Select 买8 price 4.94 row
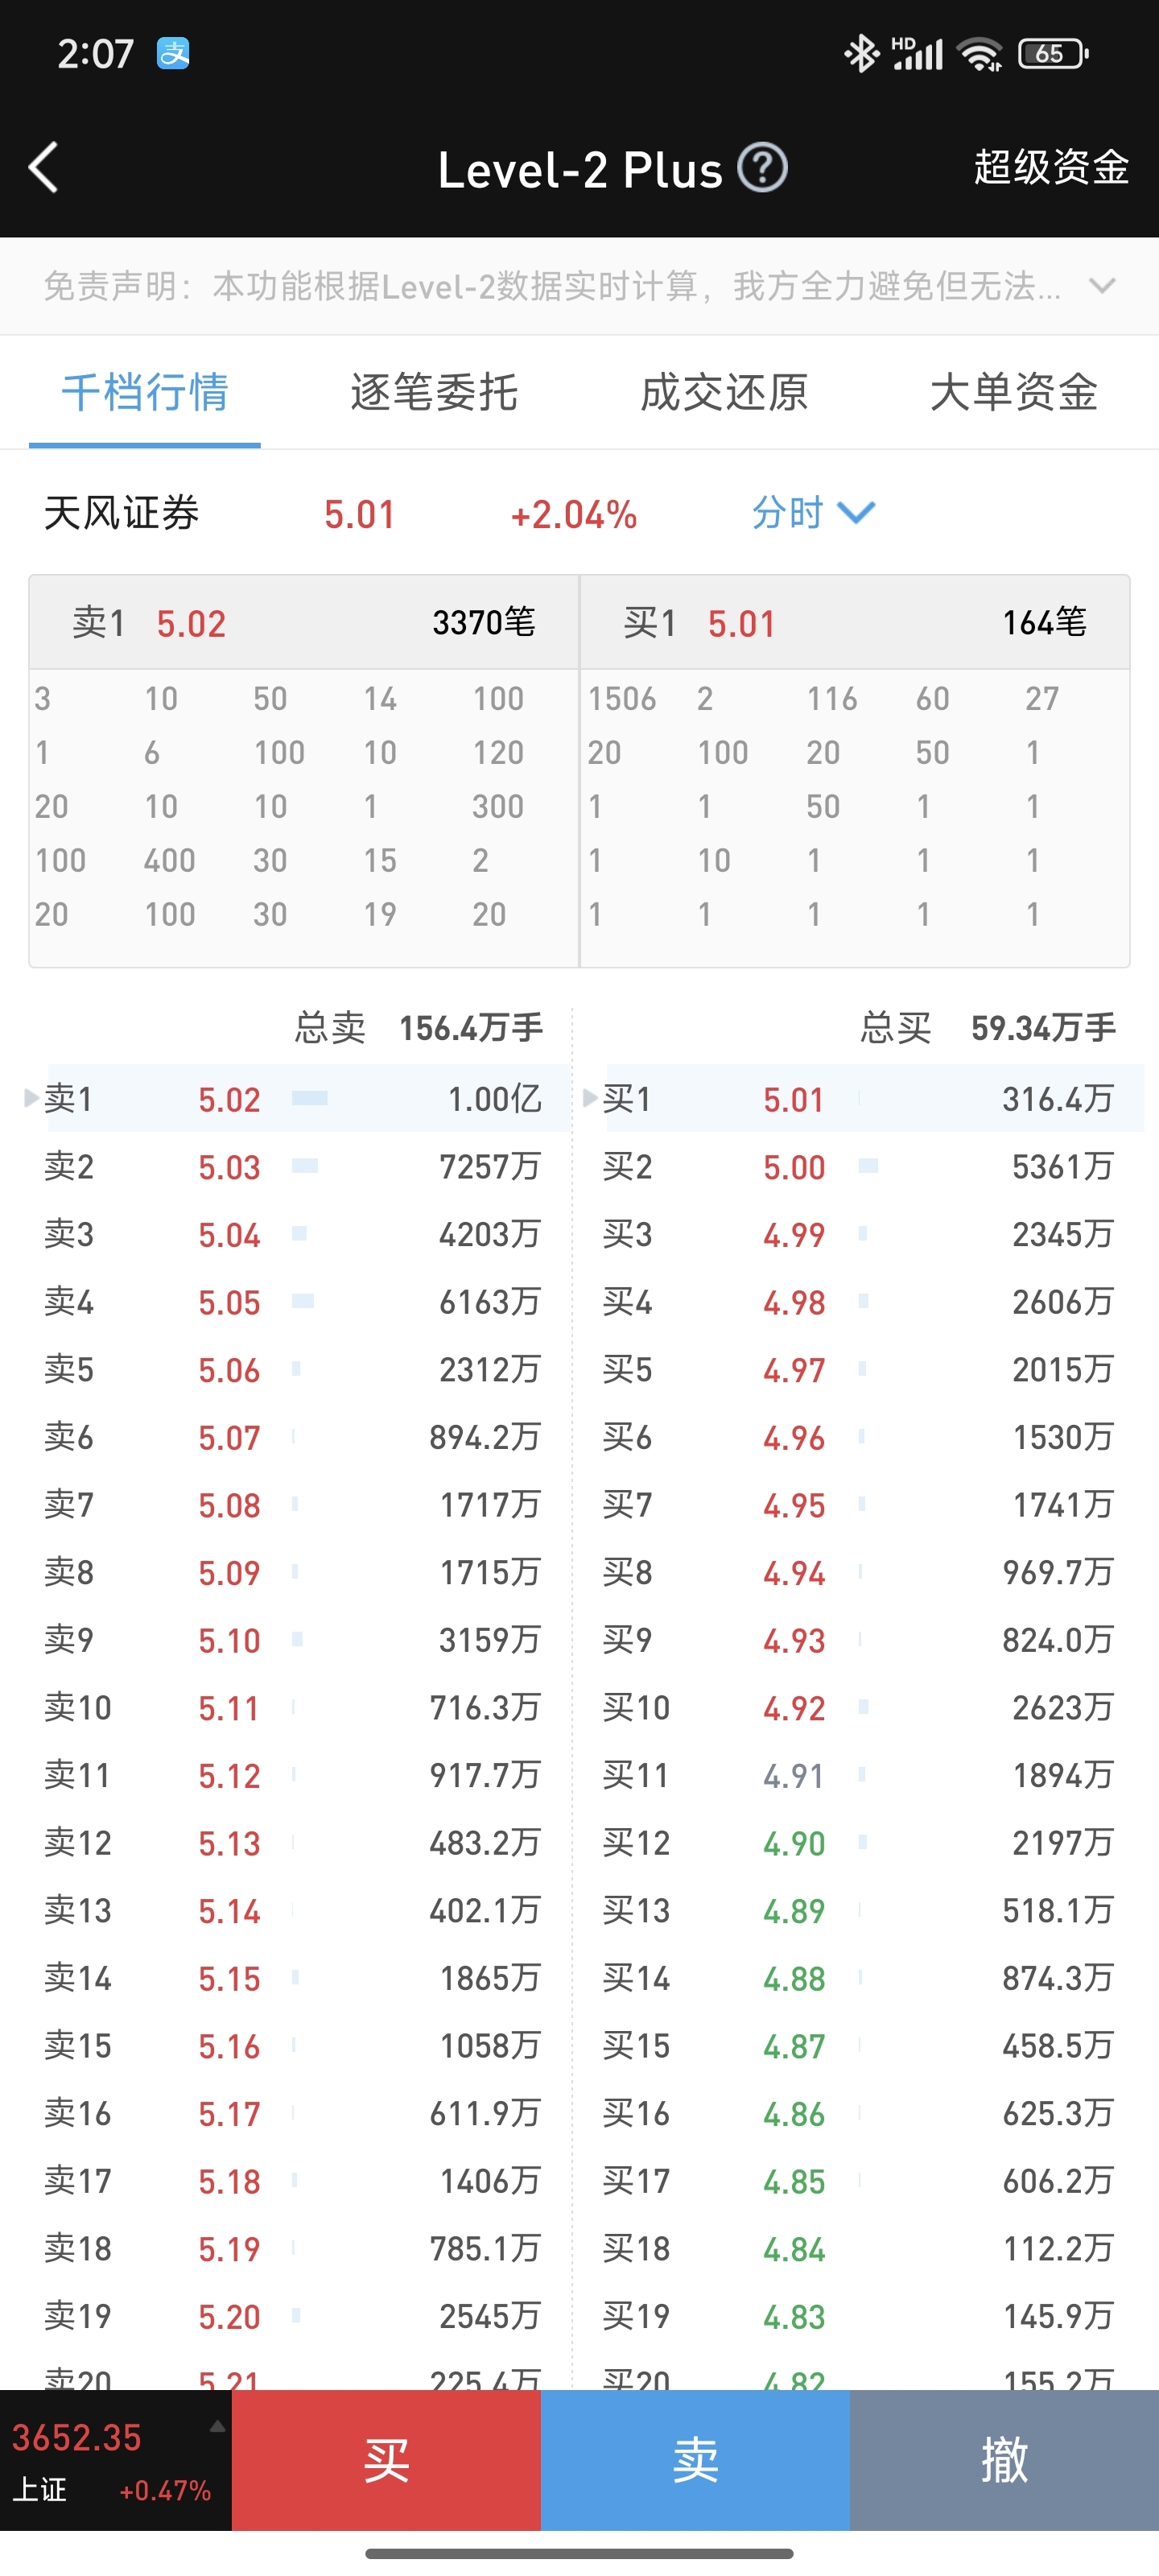The height and width of the screenshot is (2576, 1159). tap(860, 1572)
